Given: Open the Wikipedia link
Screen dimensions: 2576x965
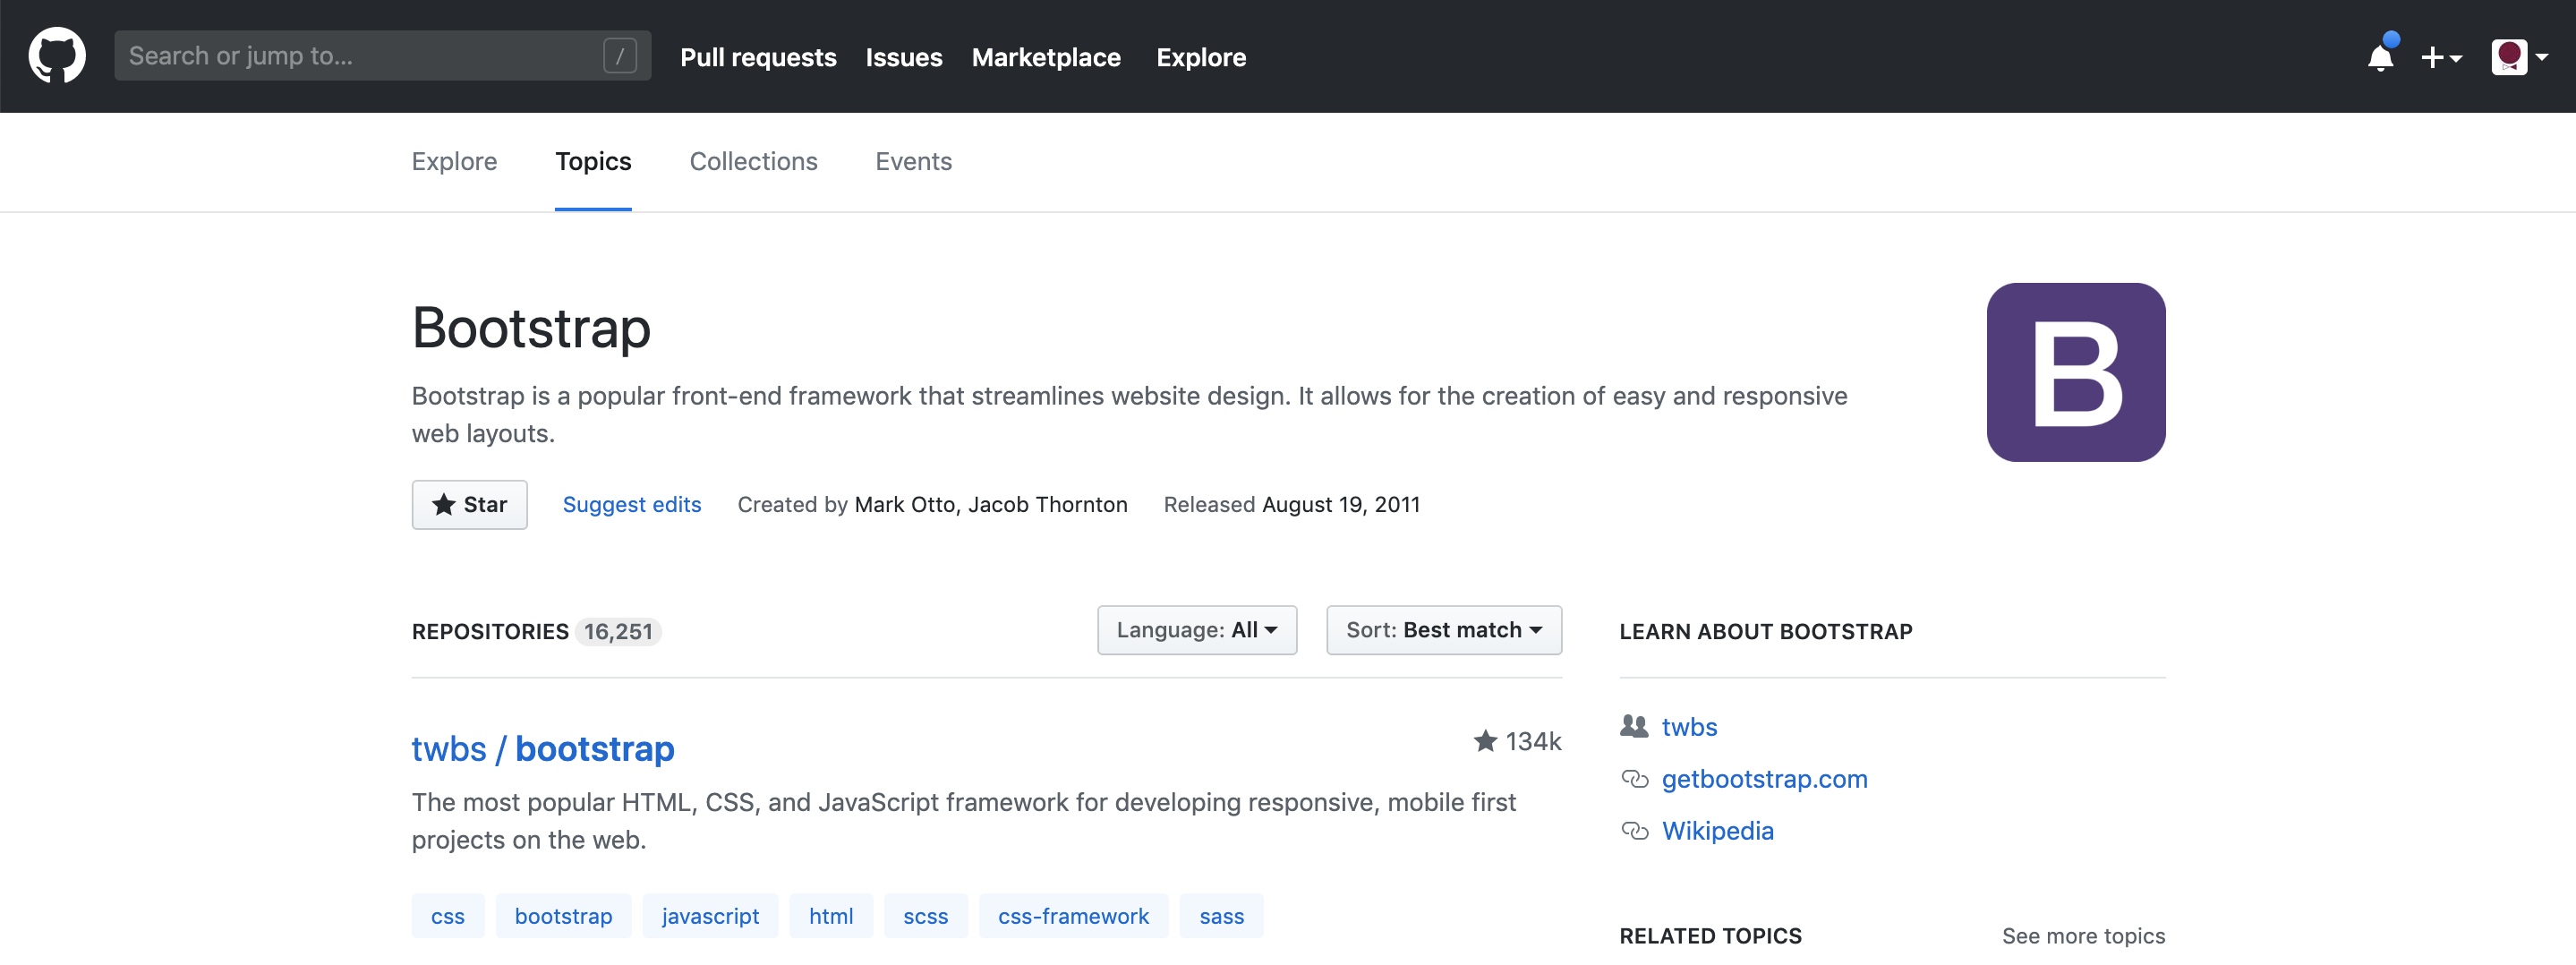Looking at the screenshot, I should point(1717,831).
